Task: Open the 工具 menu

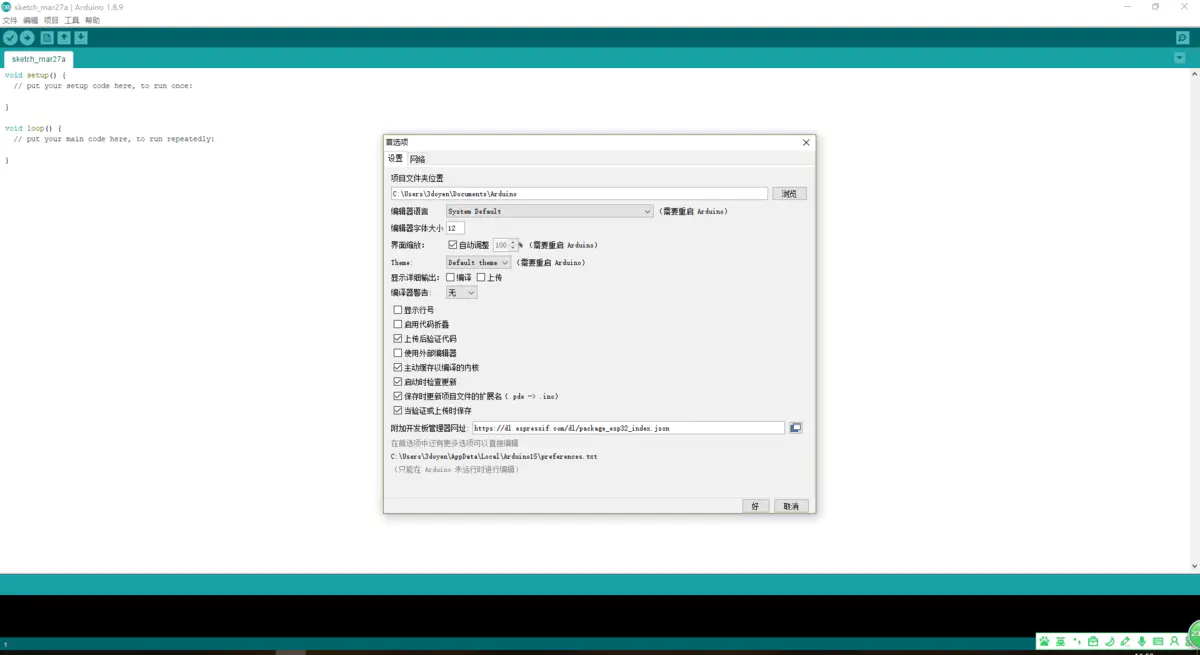Action: coord(72,20)
